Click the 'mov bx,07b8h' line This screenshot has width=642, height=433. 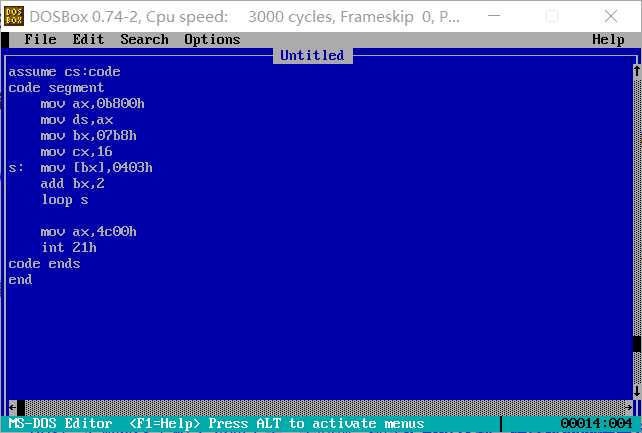coord(88,135)
